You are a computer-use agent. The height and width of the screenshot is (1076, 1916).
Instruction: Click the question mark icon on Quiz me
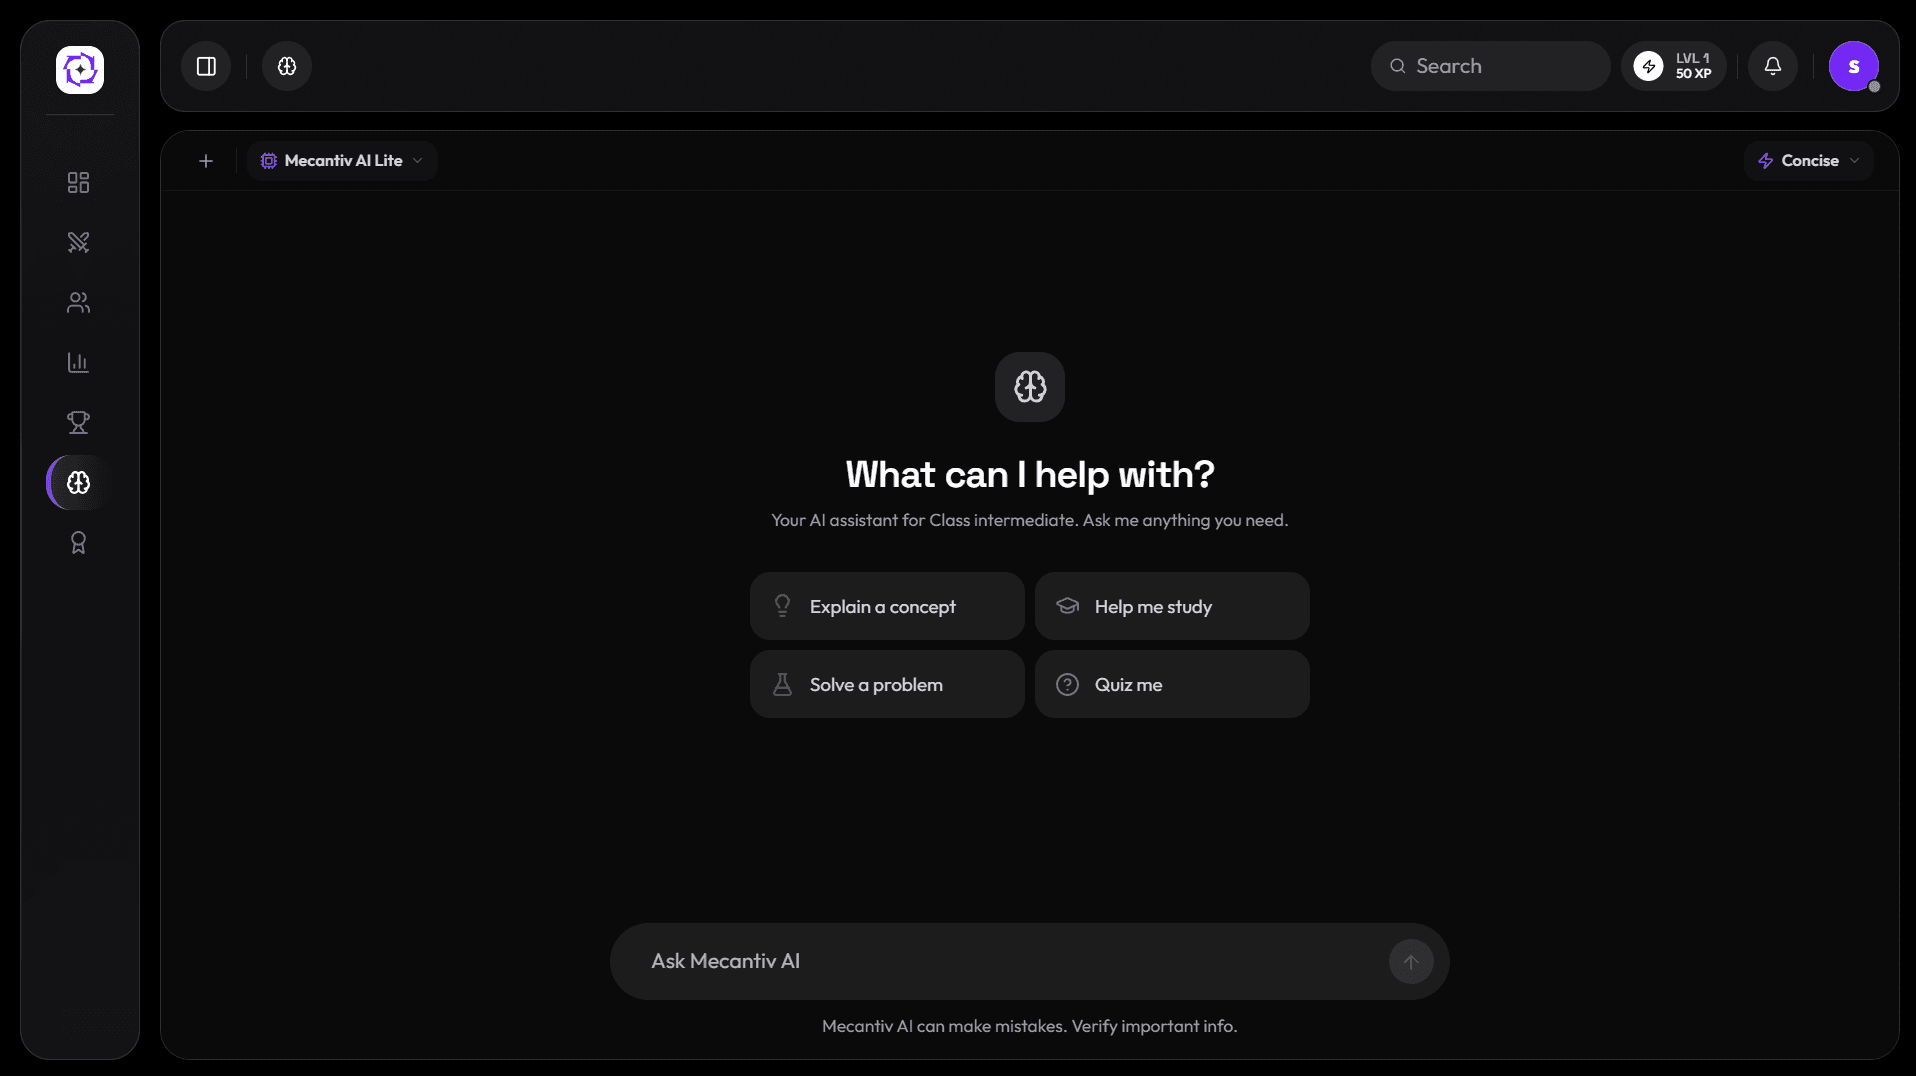[1067, 684]
